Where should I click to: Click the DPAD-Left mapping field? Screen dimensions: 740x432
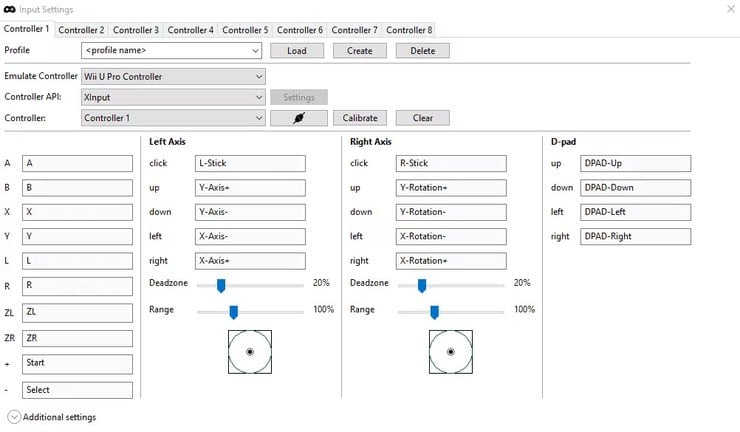[x=636, y=212]
